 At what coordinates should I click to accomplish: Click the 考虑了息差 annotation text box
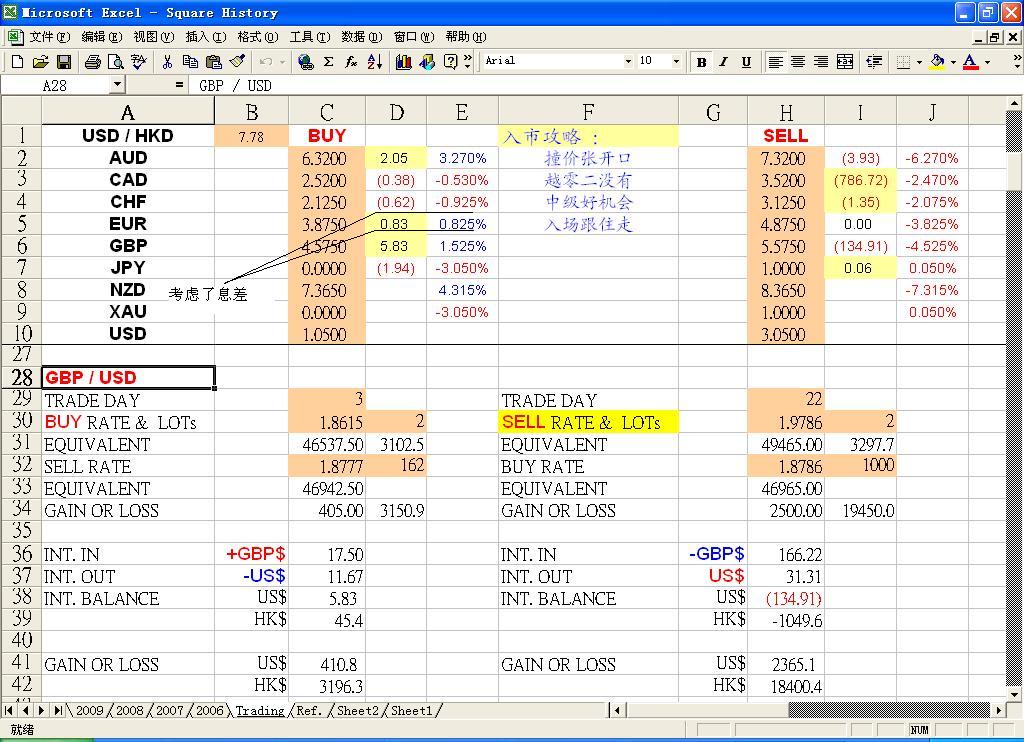coord(208,294)
